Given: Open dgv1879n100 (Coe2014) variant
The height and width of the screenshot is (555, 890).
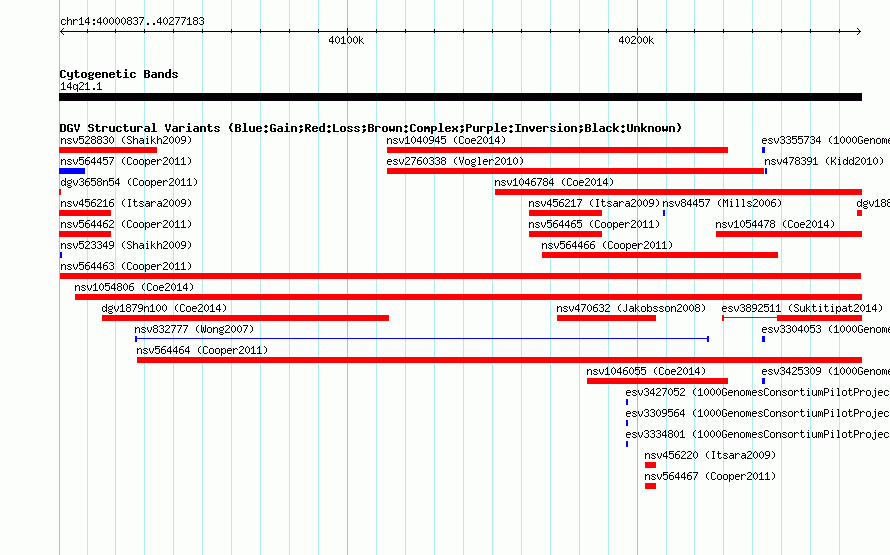Looking at the screenshot, I should click(x=164, y=308).
